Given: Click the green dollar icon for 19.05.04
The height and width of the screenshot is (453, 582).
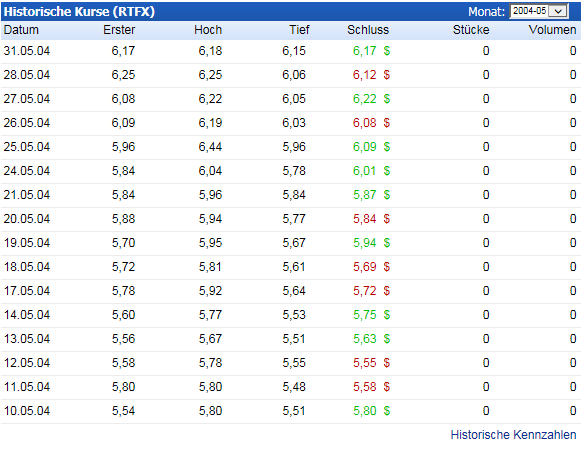Looking at the screenshot, I should click(387, 243).
